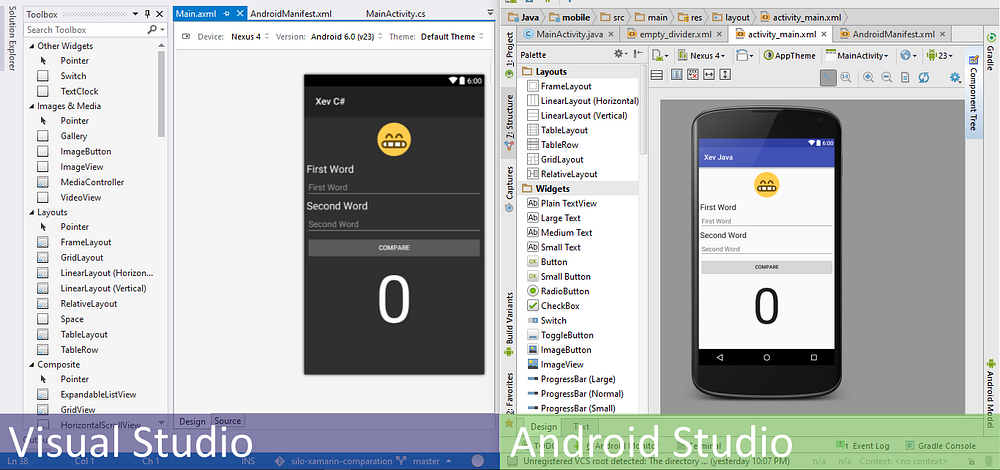Viewport: 1000px width, 470px height.
Task: Click mobile breadcrumb in navigation bar
Action: click(568, 17)
